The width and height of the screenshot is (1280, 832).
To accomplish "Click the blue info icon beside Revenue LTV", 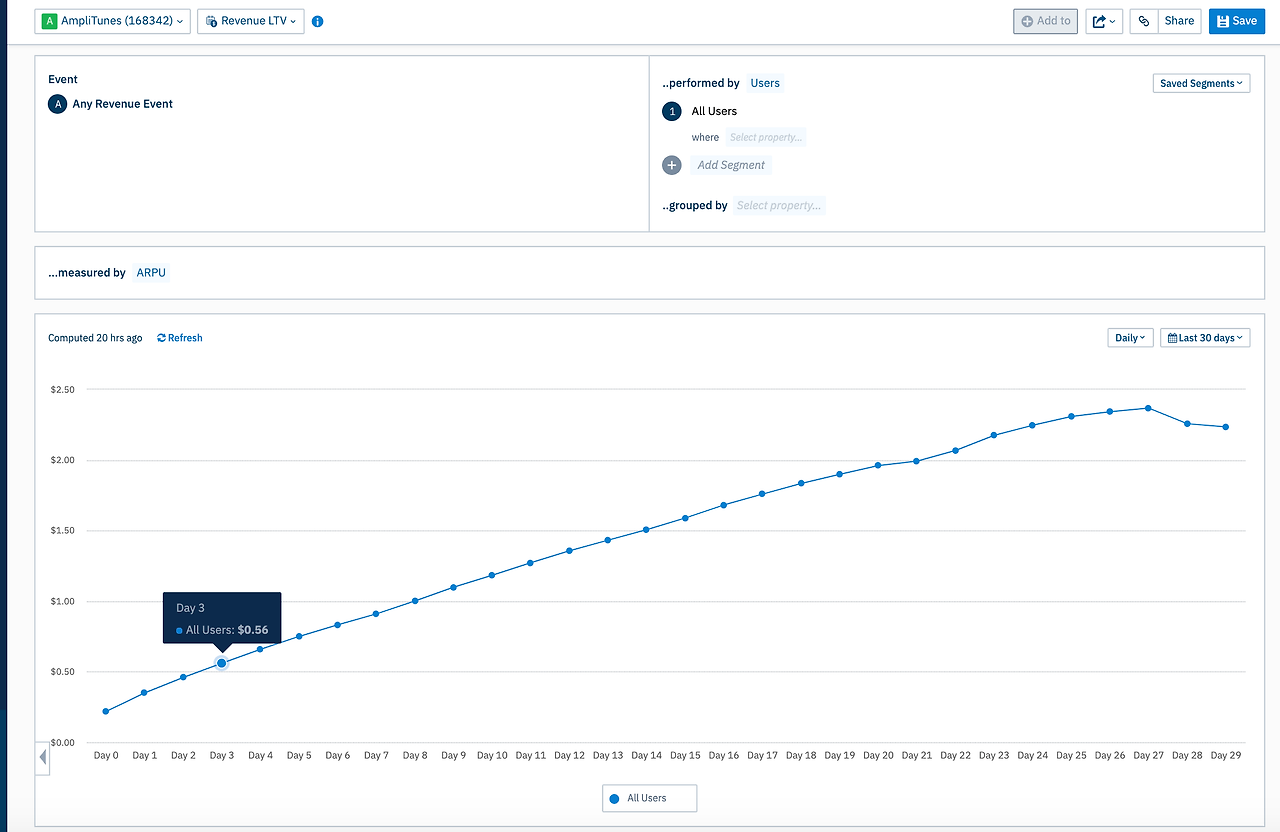I will (317, 21).
